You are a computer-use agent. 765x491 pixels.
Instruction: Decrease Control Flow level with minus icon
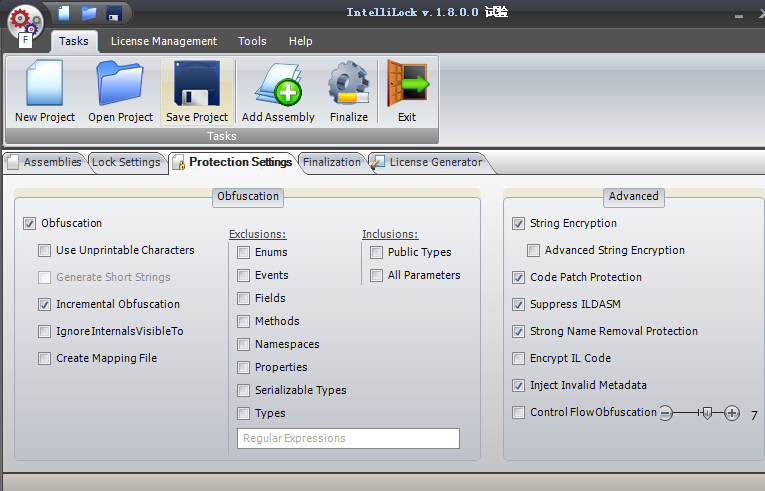coord(666,413)
